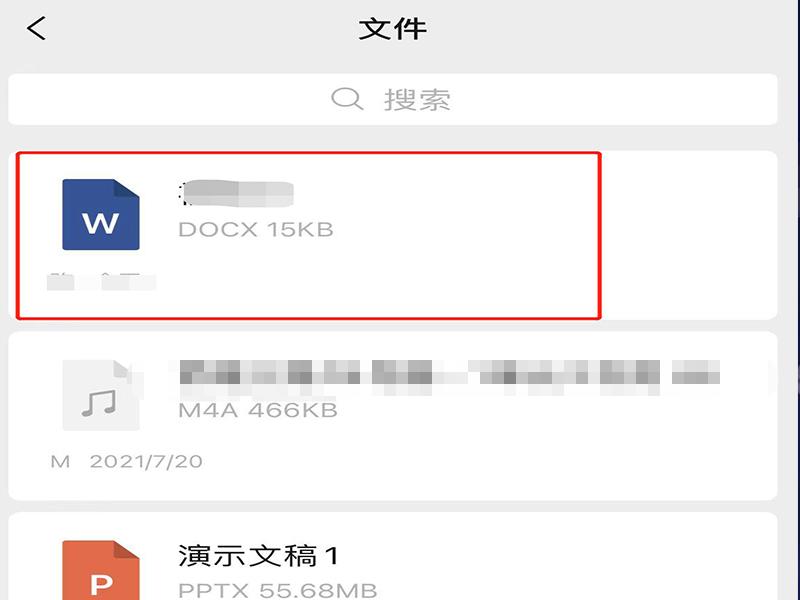Select the 文件 page title

coord(392,29)
